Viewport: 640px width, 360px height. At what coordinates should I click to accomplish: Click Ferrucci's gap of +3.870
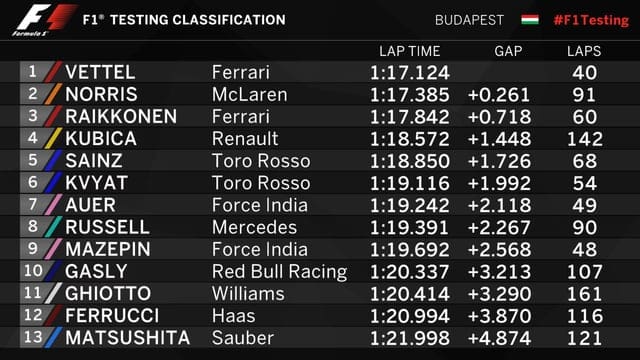[x=499, y=316]
